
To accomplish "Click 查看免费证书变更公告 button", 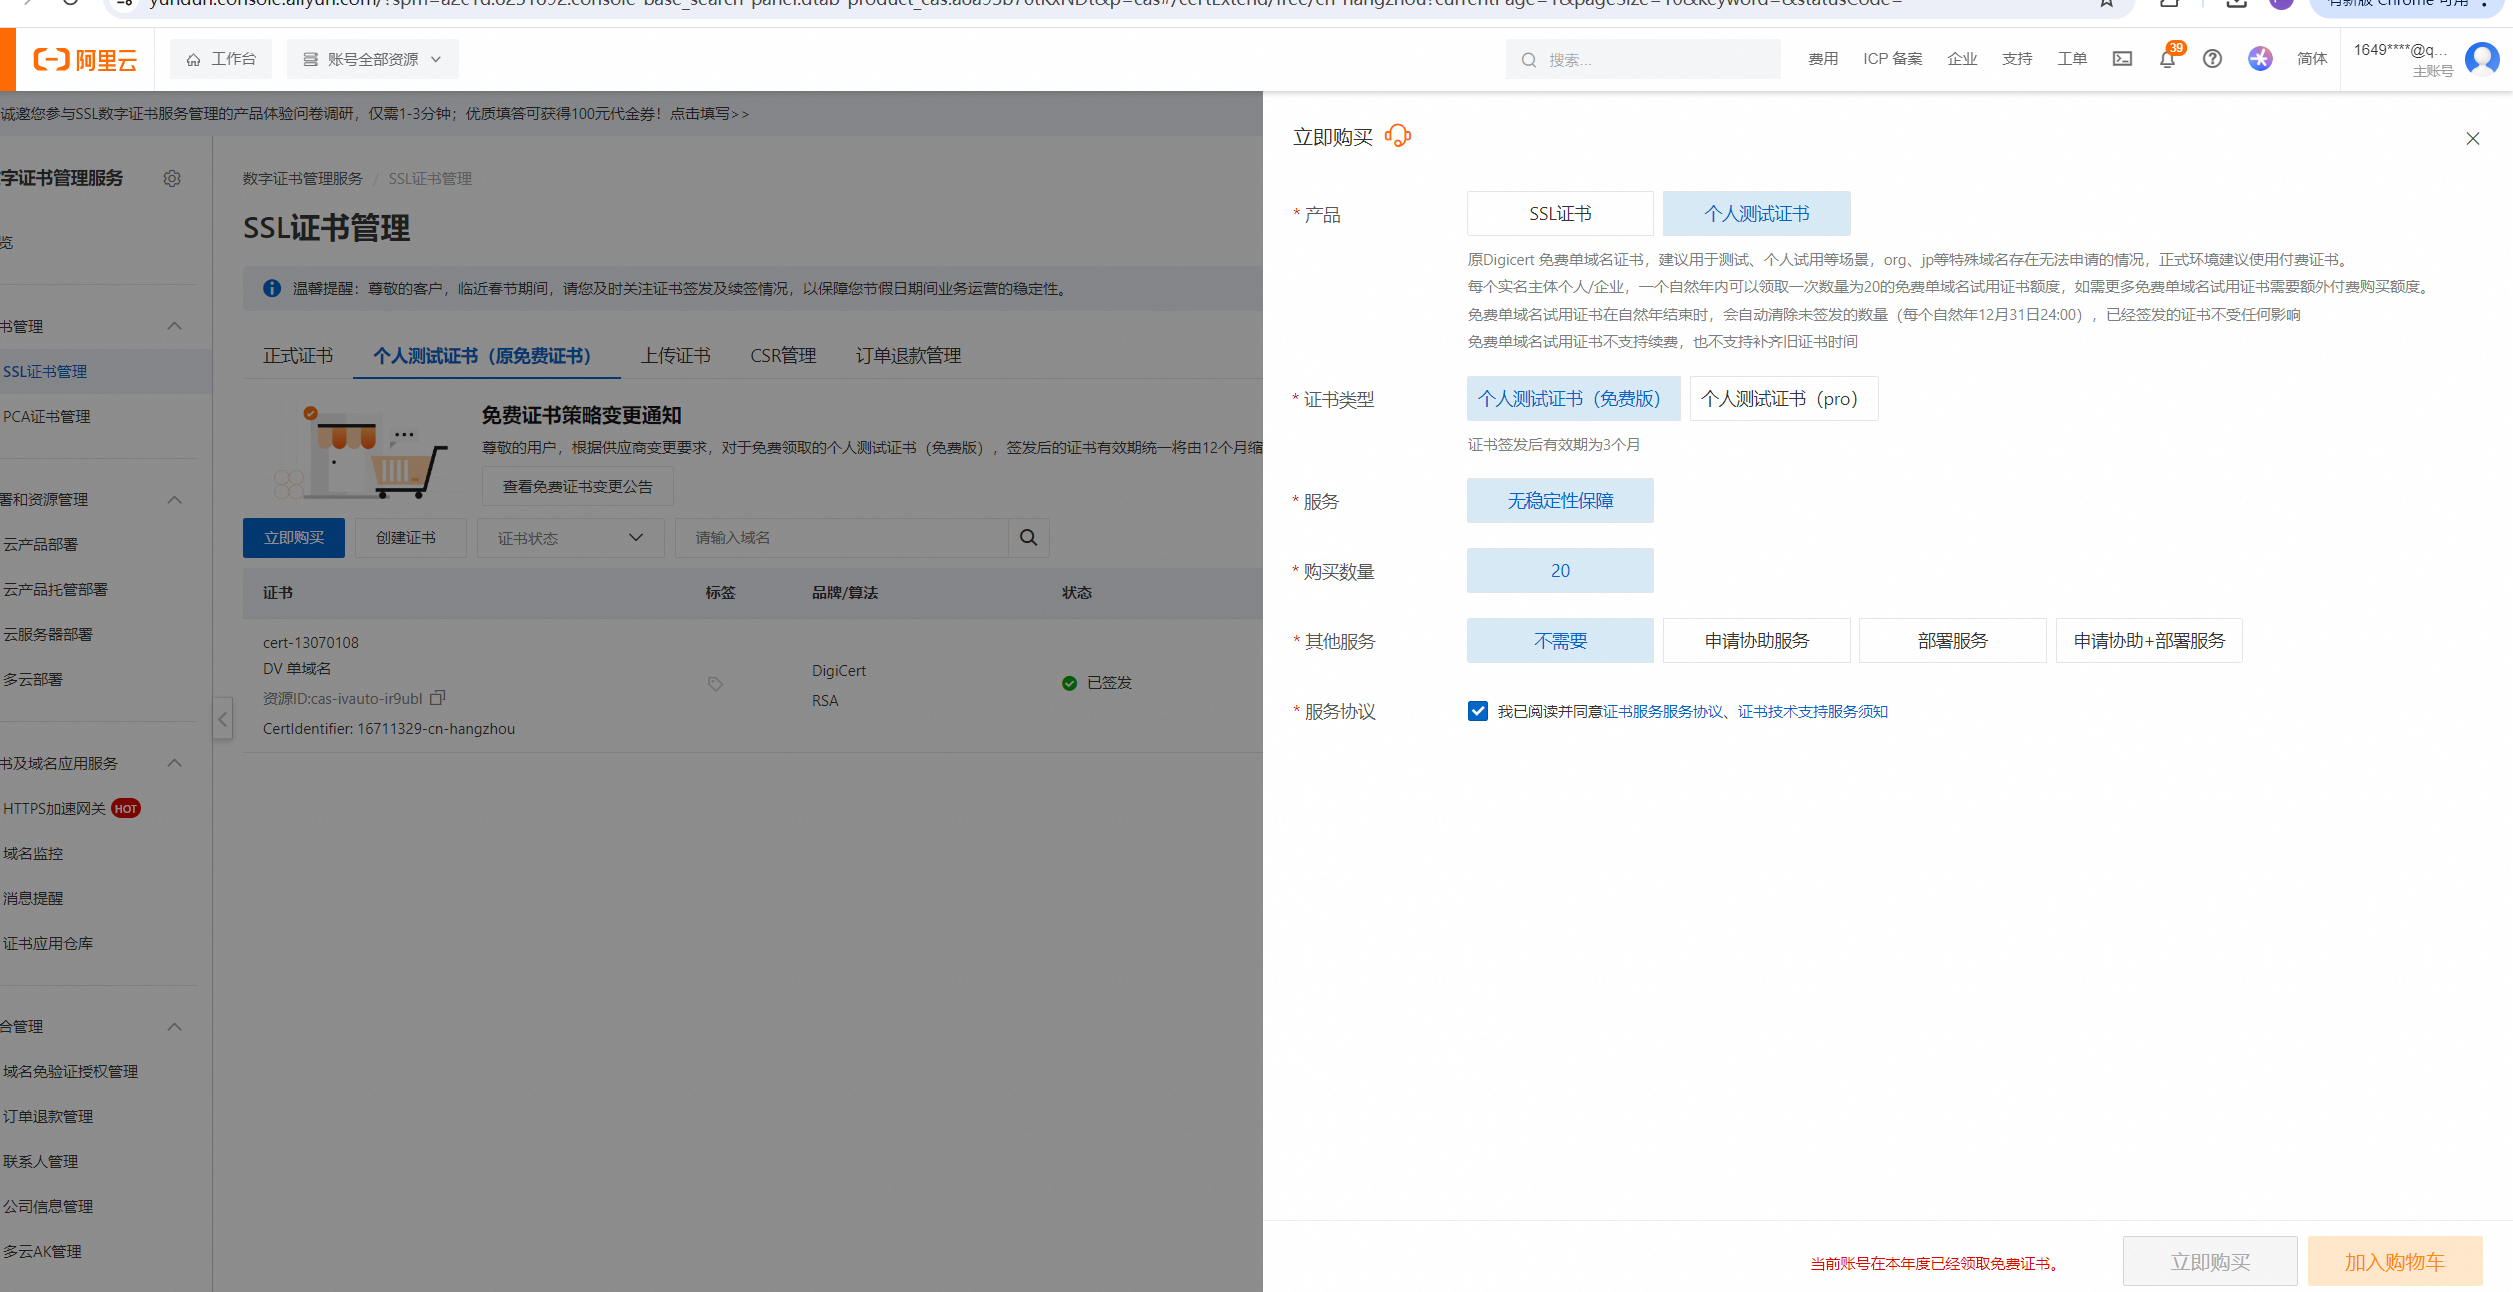I will point(578,487).
